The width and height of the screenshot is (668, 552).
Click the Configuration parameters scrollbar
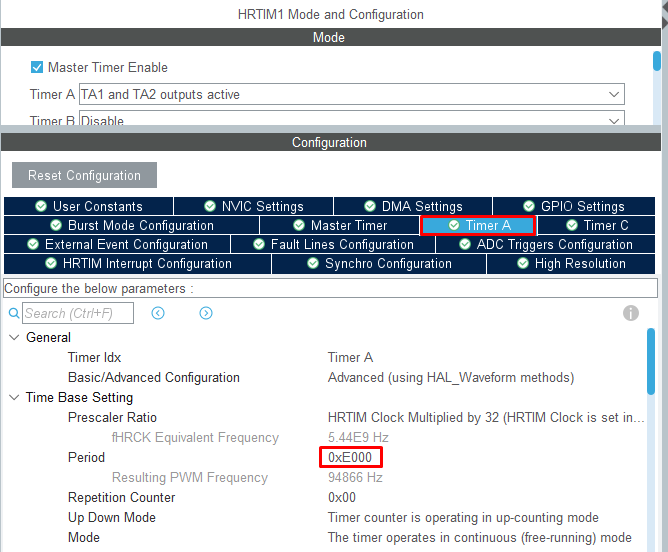point(651,361)
